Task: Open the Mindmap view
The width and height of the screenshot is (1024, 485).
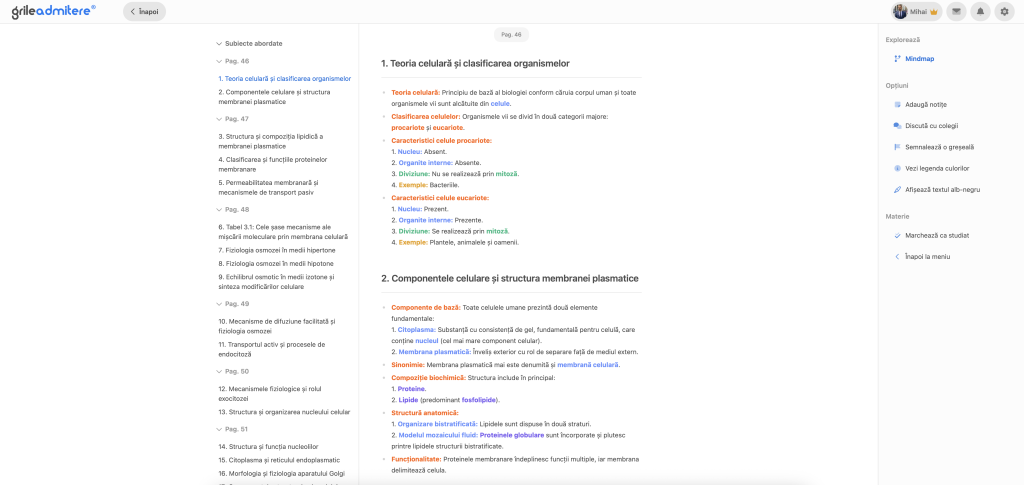Action: (914, 59)
